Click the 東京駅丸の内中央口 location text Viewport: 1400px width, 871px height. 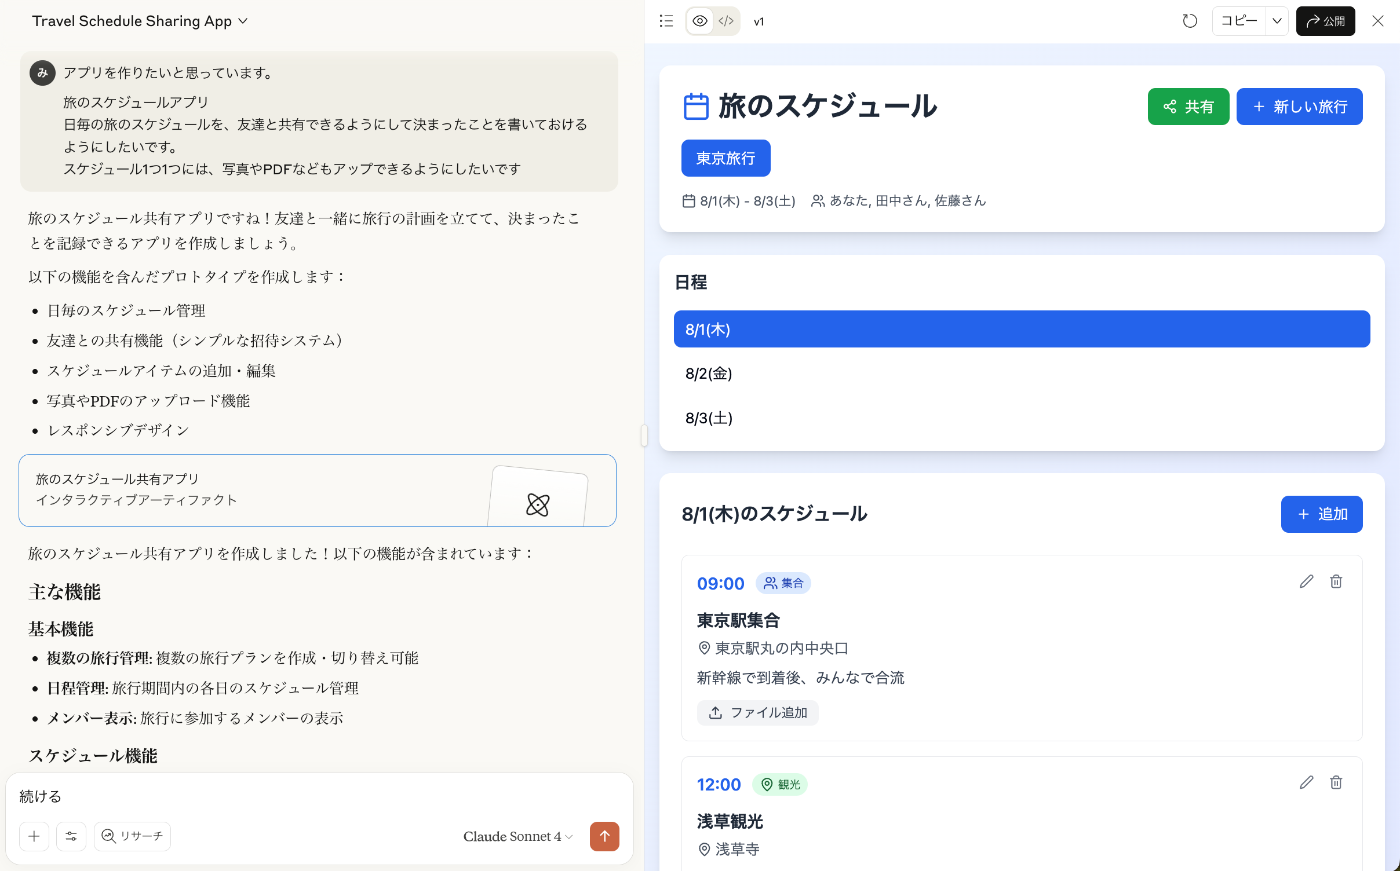pyautogui.click(x=782, y=648)
